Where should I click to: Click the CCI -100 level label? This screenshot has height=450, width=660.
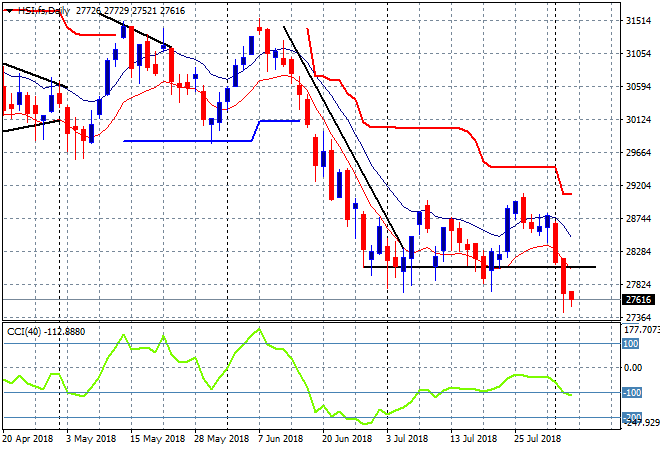click(x=632, y=393)
